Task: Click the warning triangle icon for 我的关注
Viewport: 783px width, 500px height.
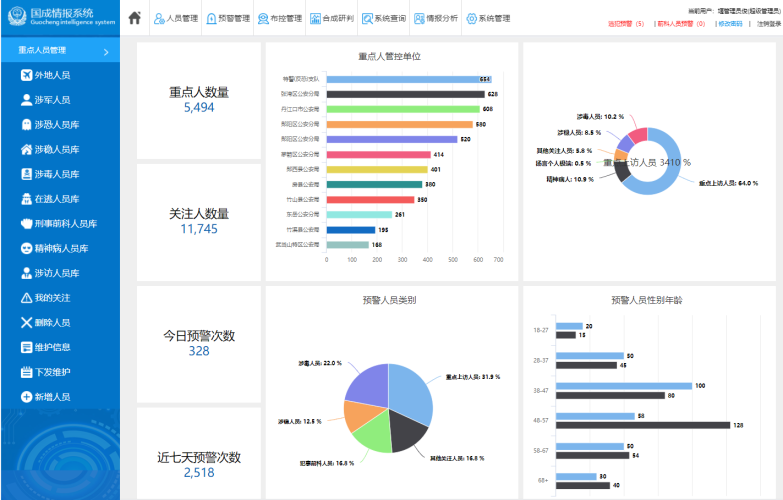Action: (27, 298)
